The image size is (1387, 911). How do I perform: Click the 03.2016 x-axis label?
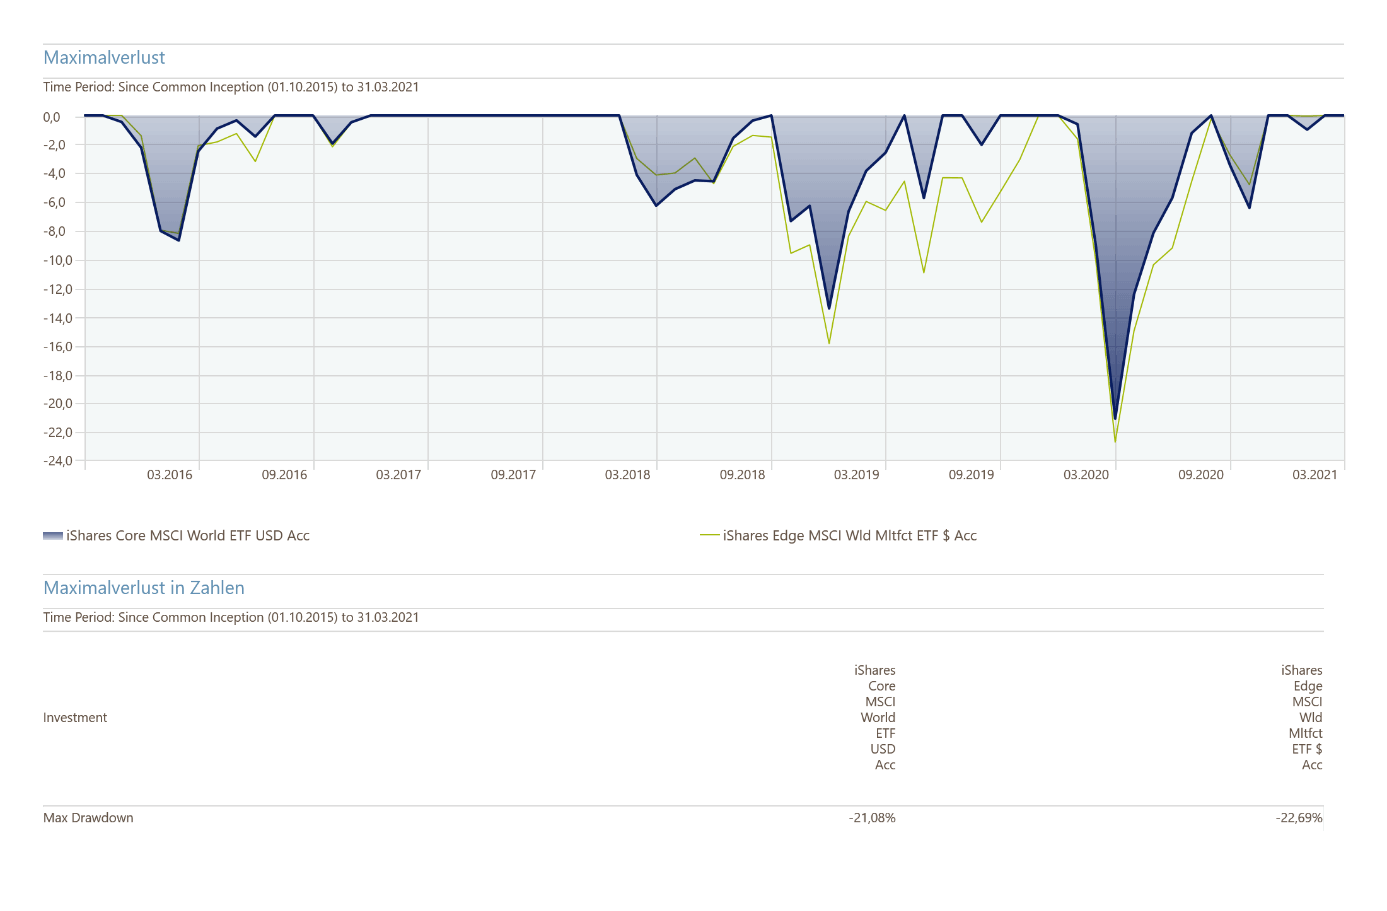coord(170,475)
